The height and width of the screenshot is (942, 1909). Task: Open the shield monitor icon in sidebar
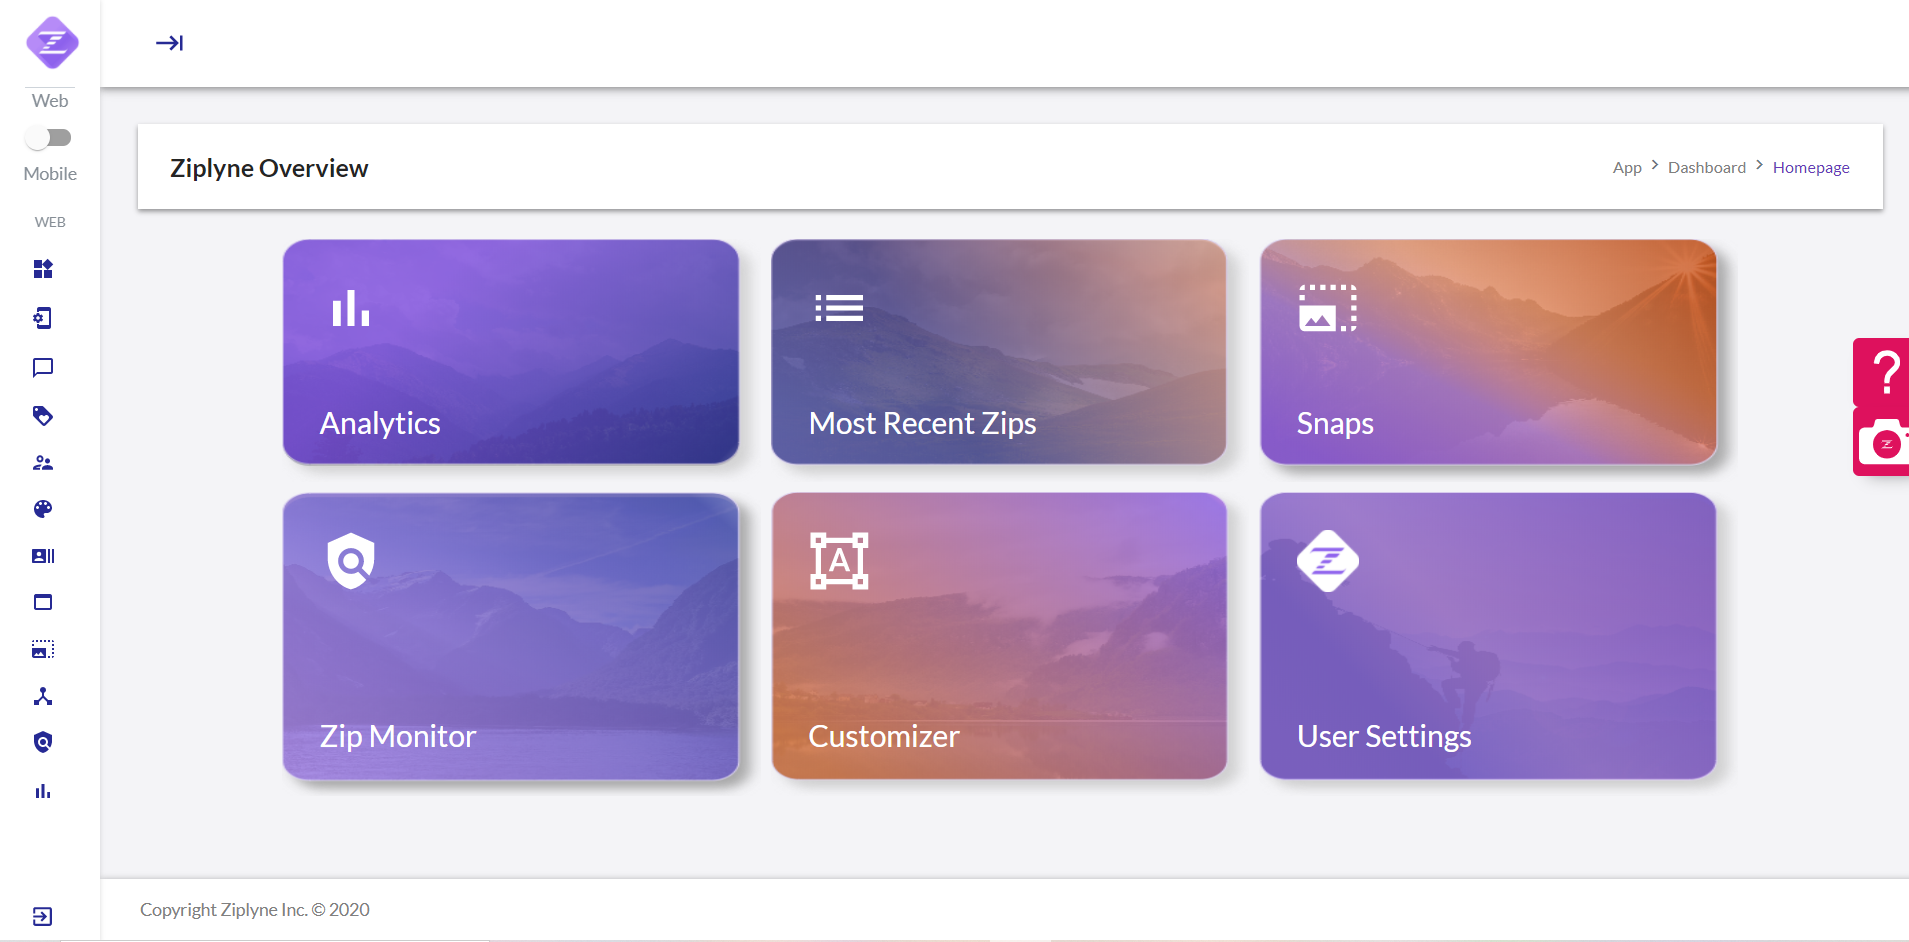[x=43, y=742]
